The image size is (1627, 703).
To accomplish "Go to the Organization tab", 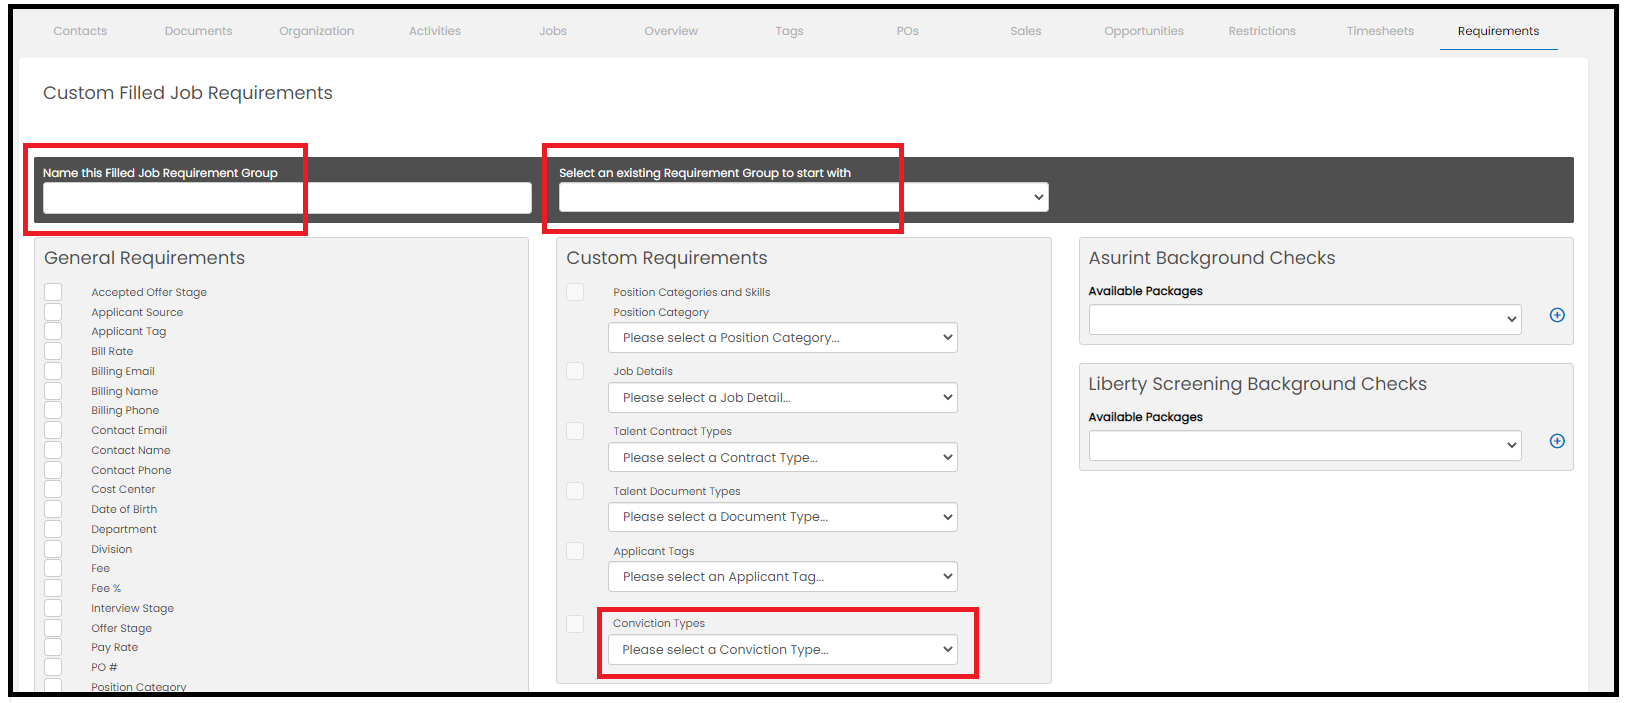I will 317,31.
